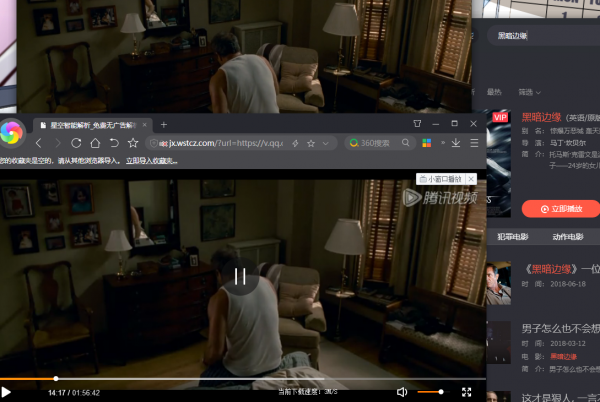The height and width of the screenshot is (402, 600).
Task: Click the volume slider knob
Action: (x=441, y=392)
